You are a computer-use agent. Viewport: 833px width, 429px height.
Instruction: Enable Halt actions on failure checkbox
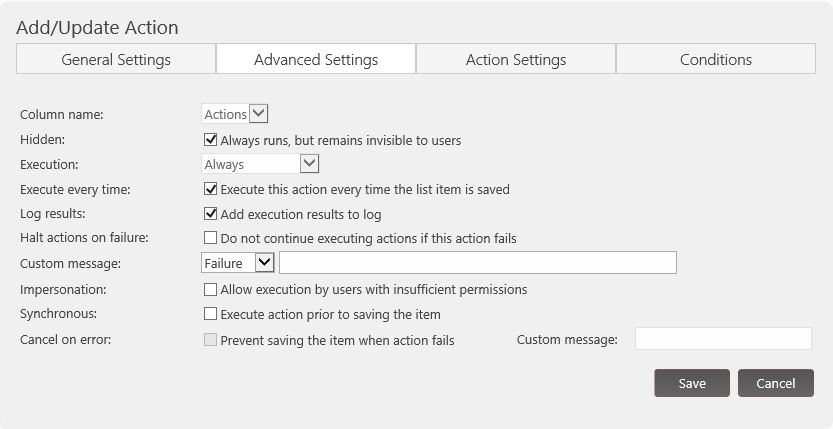(x=210, y=237)
